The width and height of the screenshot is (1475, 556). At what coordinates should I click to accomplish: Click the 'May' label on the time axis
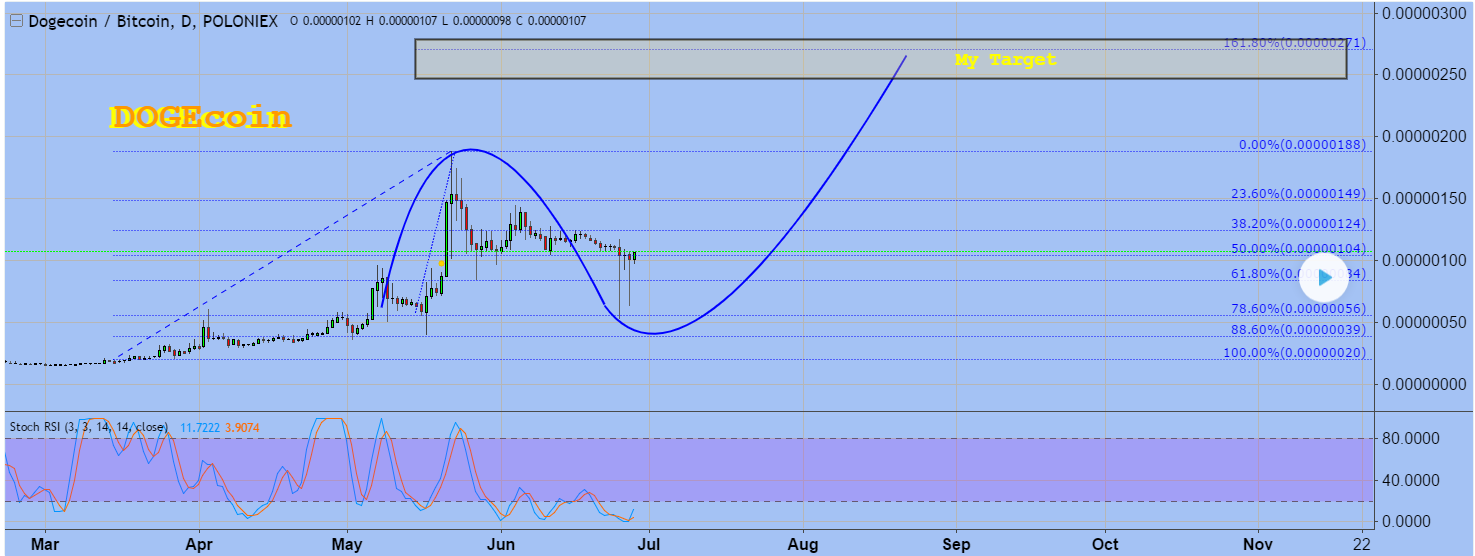[x=347, y=544]
